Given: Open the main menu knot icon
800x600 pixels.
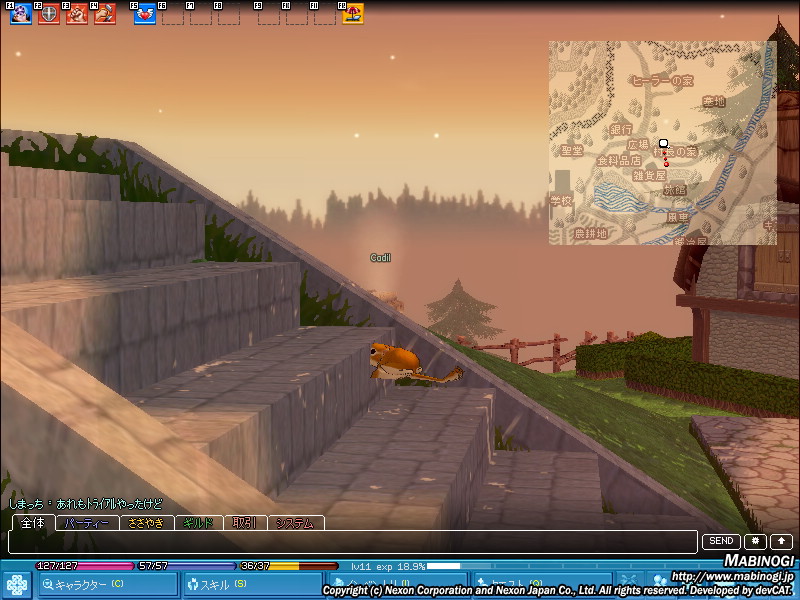Looking at the screenshot, I should click(x=17, y=584).
